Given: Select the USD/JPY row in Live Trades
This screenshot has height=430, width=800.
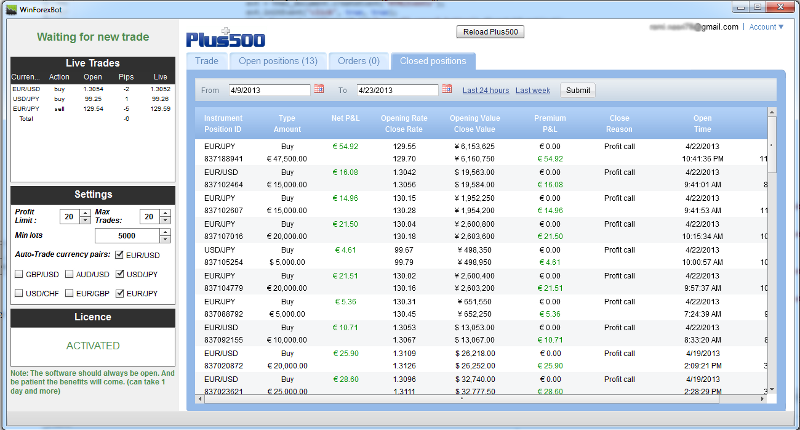Looking at the screenshot, I should (92, 98).
